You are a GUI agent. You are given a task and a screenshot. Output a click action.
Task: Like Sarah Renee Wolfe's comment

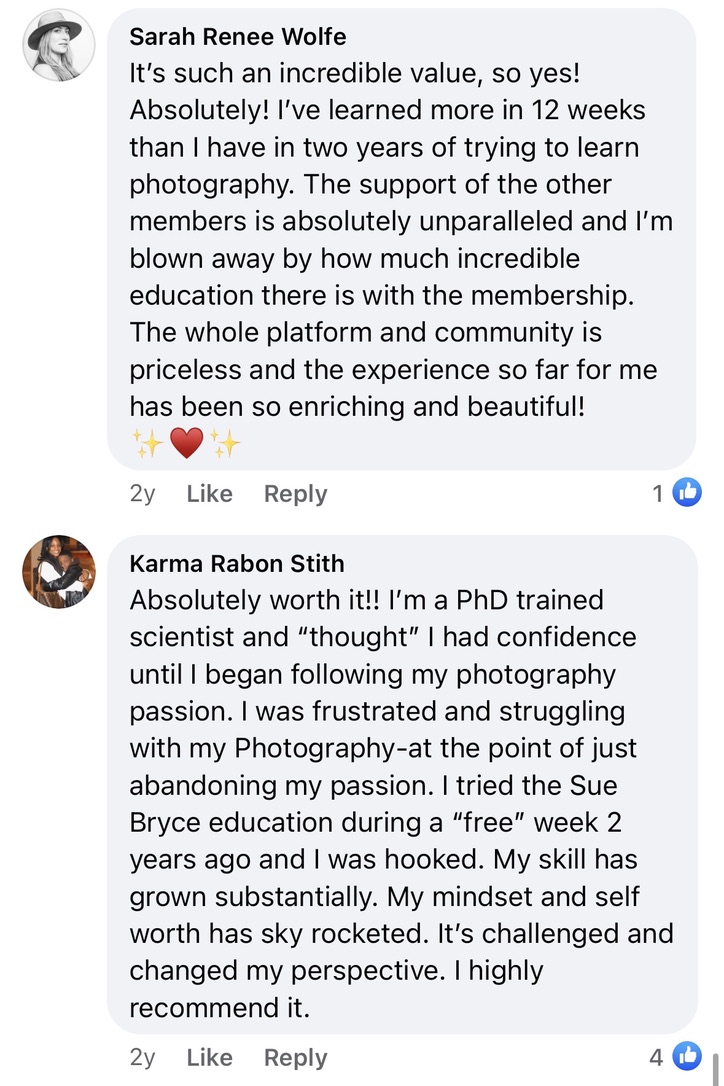pyautogui.click(x=209, y=494)
